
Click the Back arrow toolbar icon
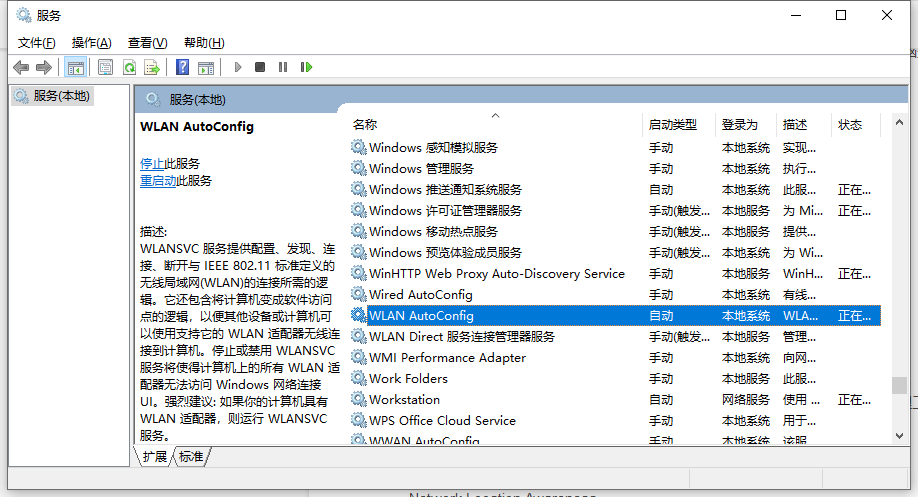(21, 67)
